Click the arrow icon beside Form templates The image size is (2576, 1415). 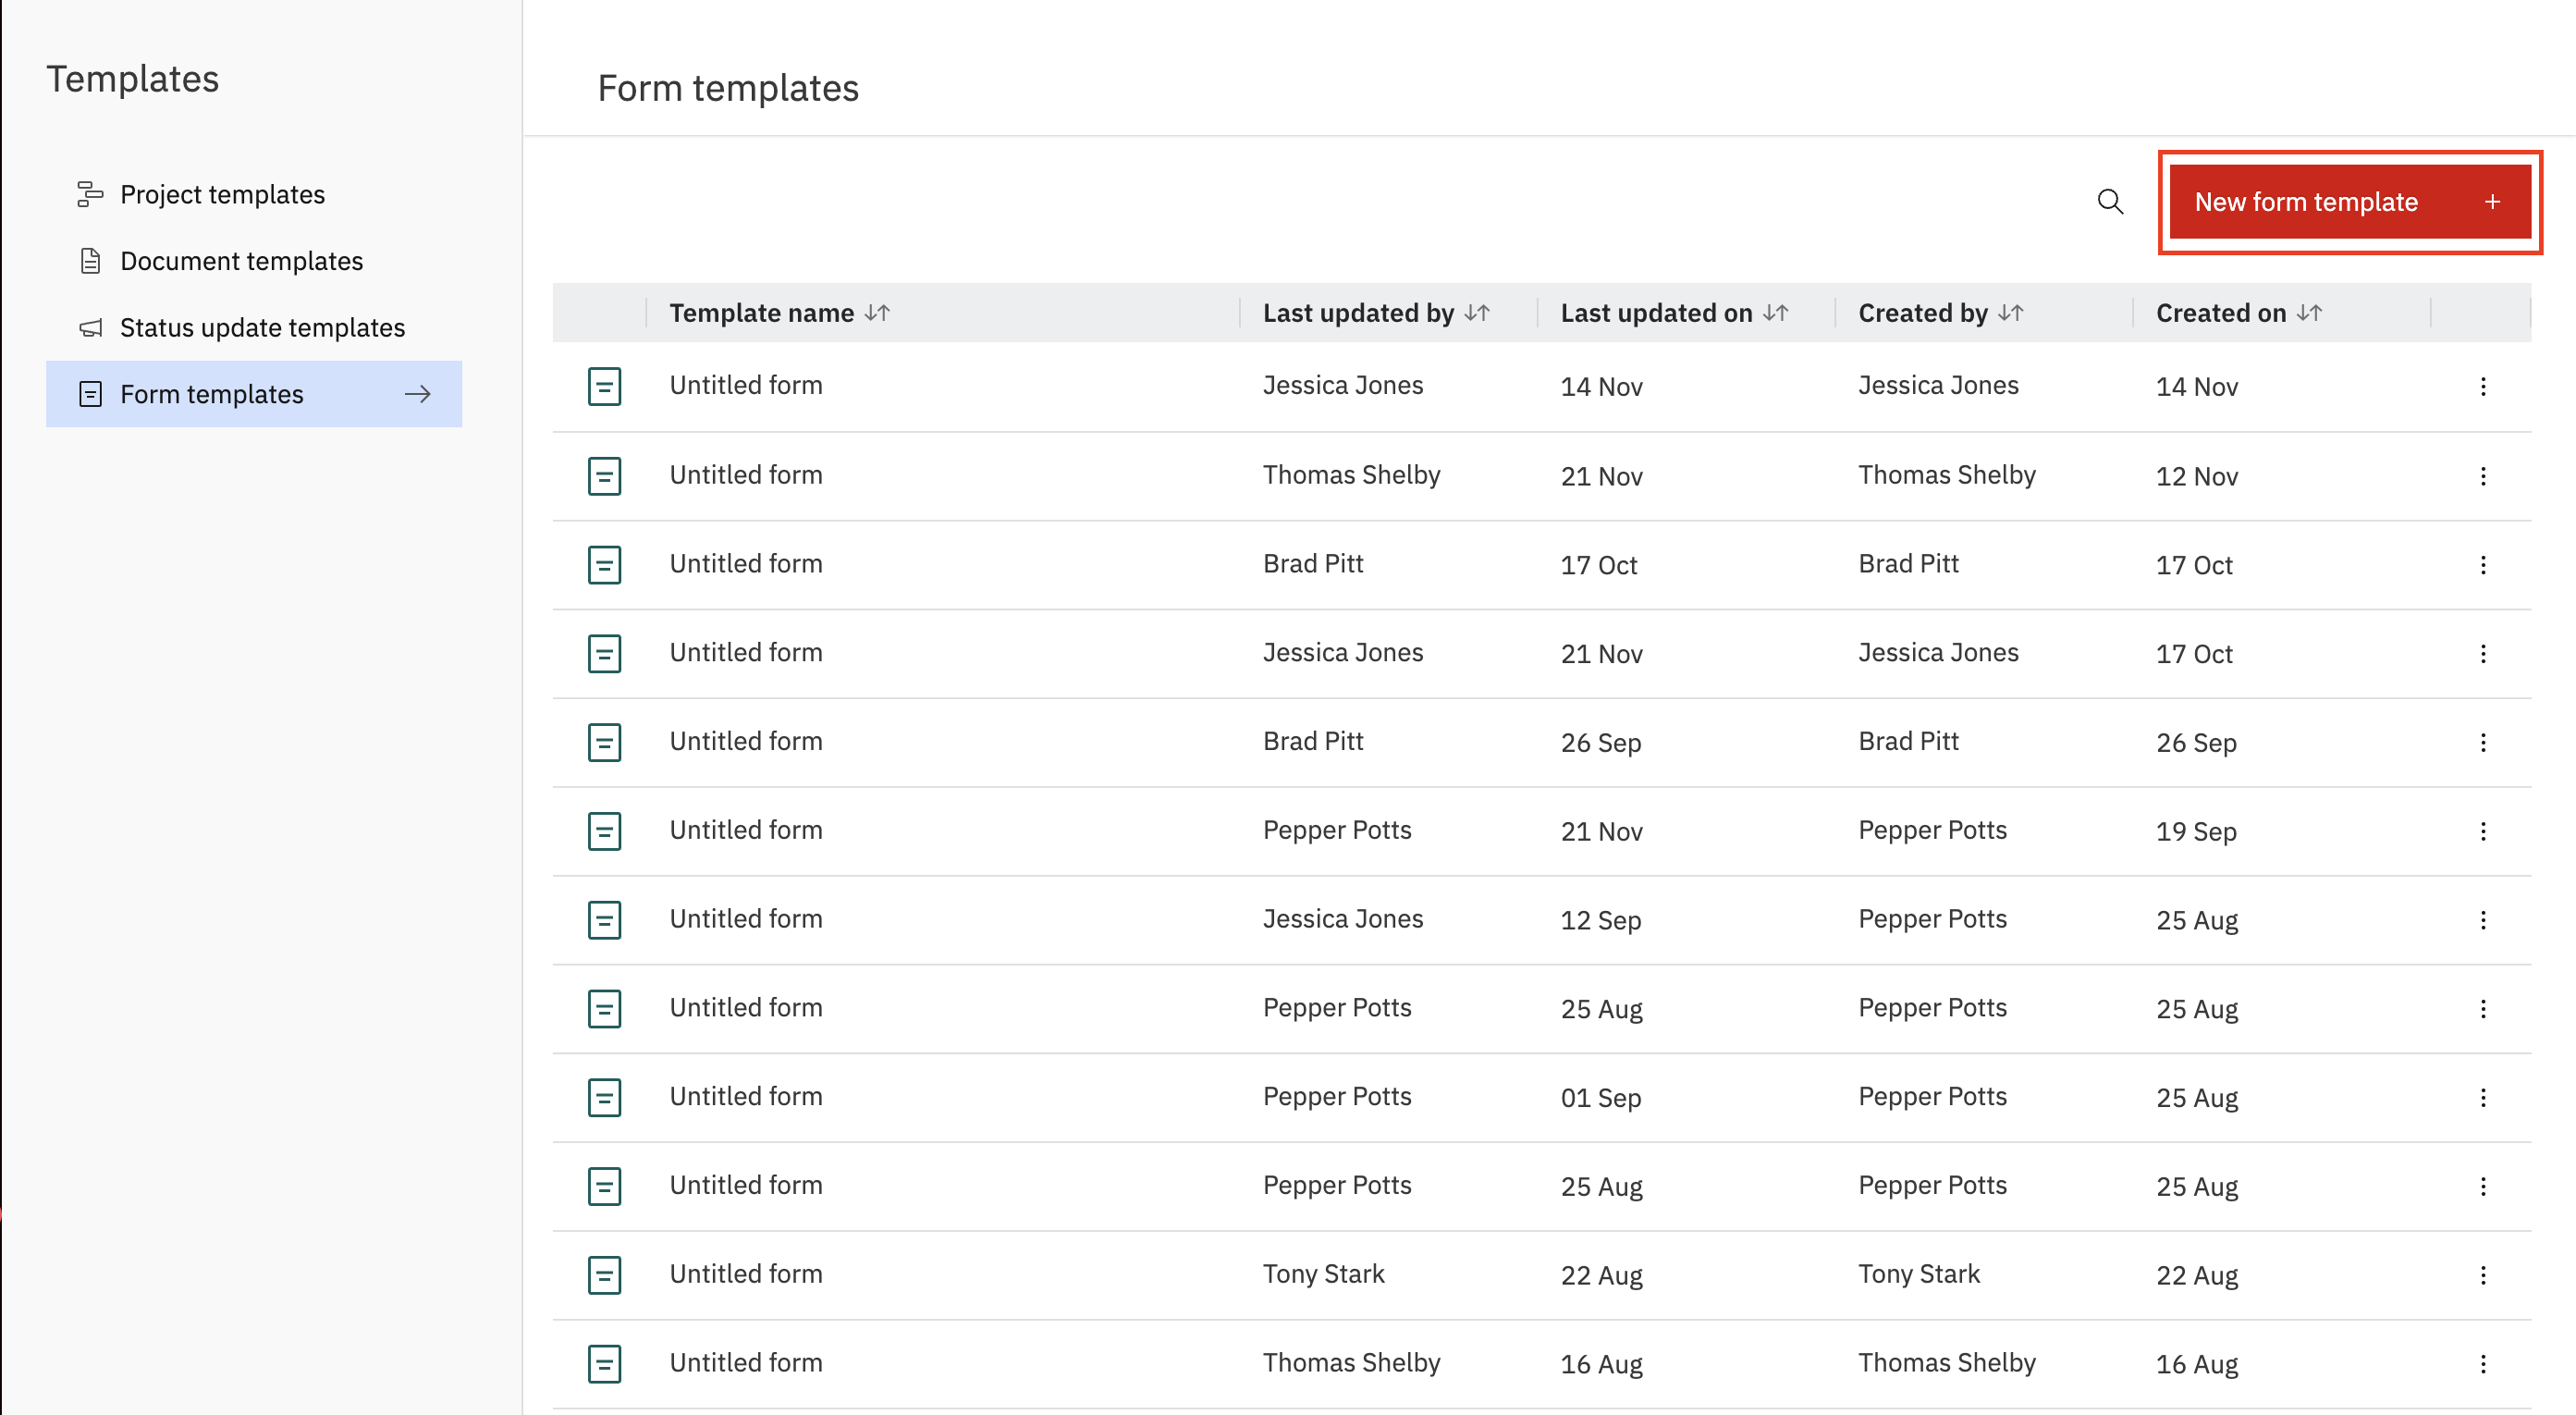coord(417,394)
